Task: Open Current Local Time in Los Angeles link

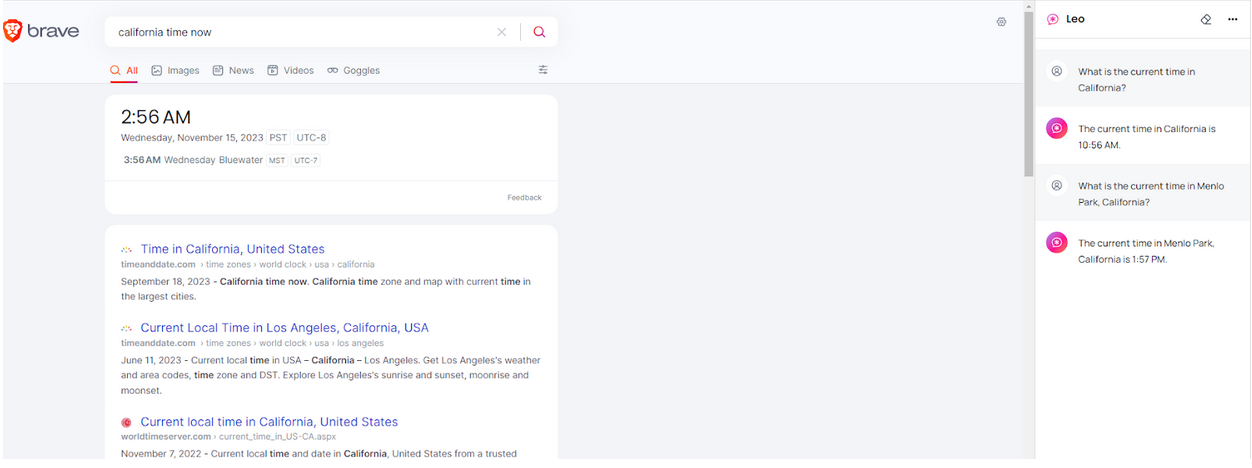Action: pos(284,328)
